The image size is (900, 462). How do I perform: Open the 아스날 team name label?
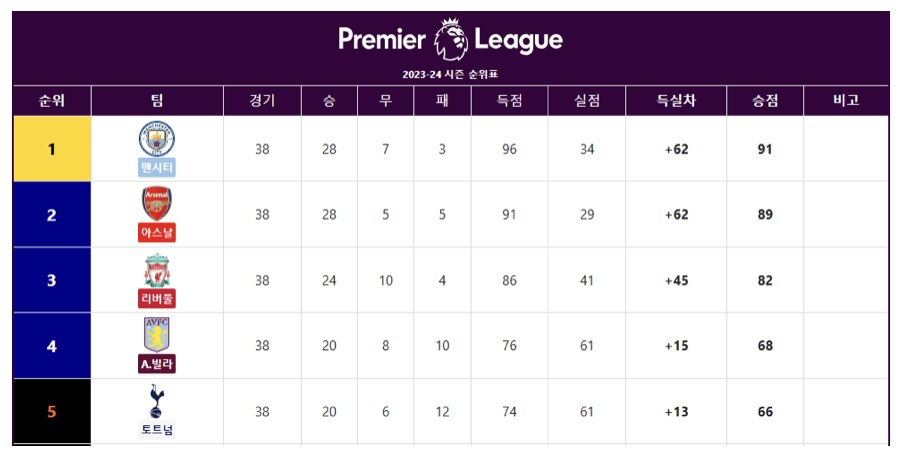[x=157, y=232]
